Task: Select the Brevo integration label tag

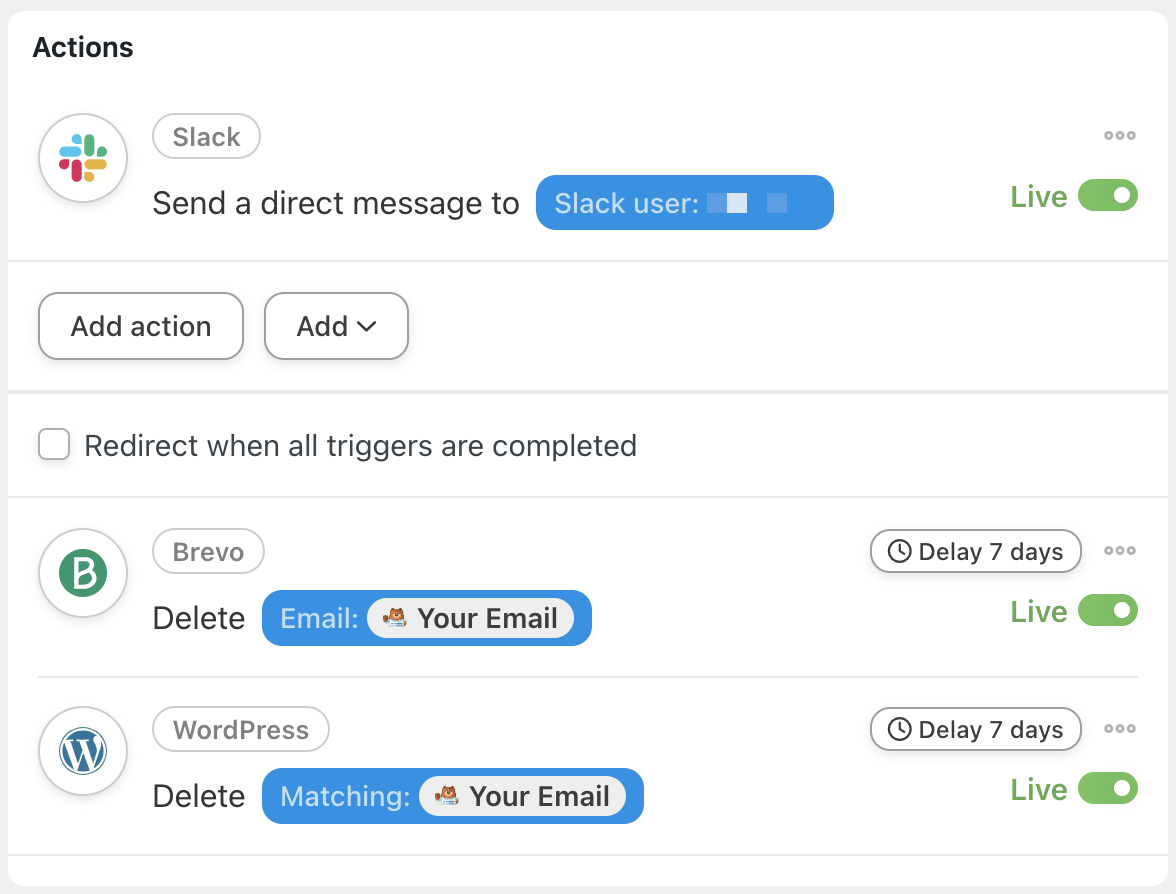Action: point(208,551)
